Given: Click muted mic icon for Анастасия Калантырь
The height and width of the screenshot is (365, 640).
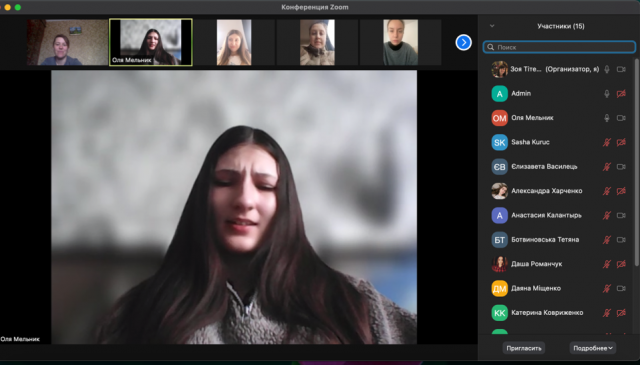Looking at the screenshot, I should click(x=607, y=216).
